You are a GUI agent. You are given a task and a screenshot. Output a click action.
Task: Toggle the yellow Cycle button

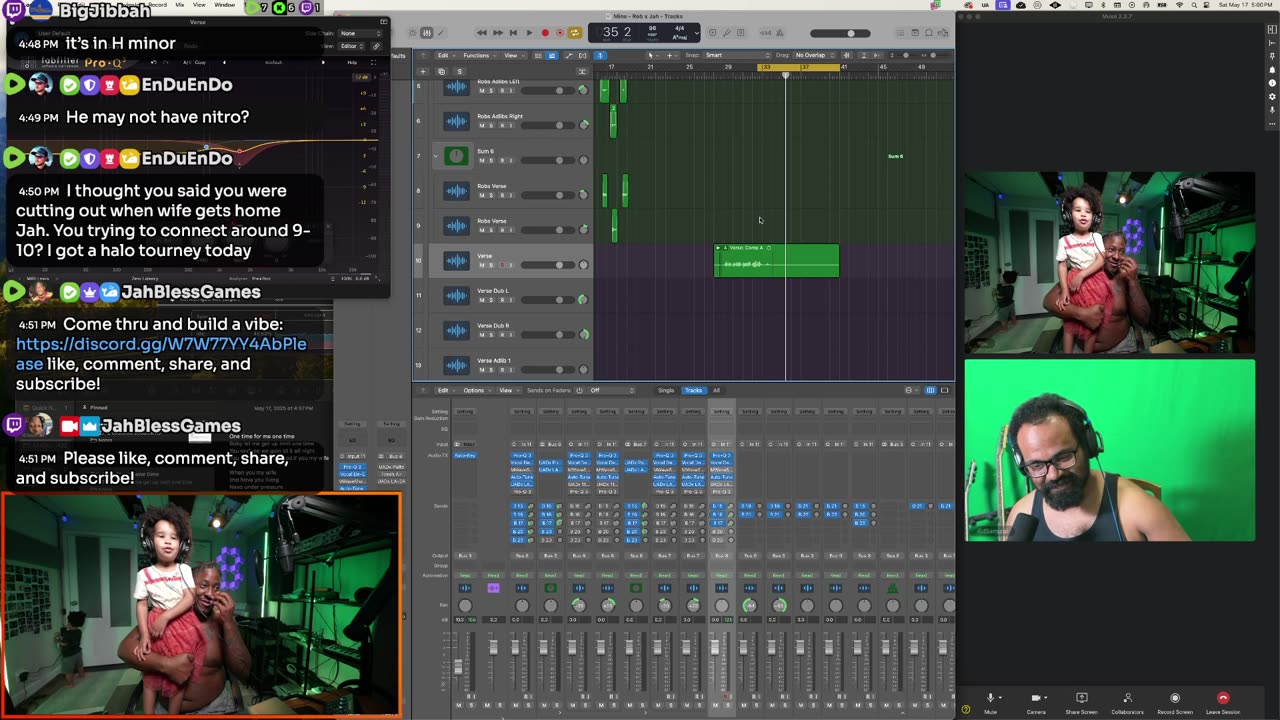(575, 33)
